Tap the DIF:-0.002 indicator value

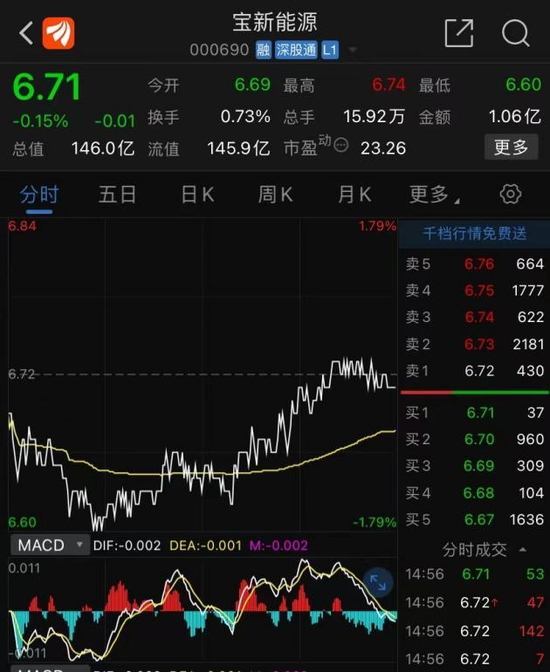click(127, 546)
